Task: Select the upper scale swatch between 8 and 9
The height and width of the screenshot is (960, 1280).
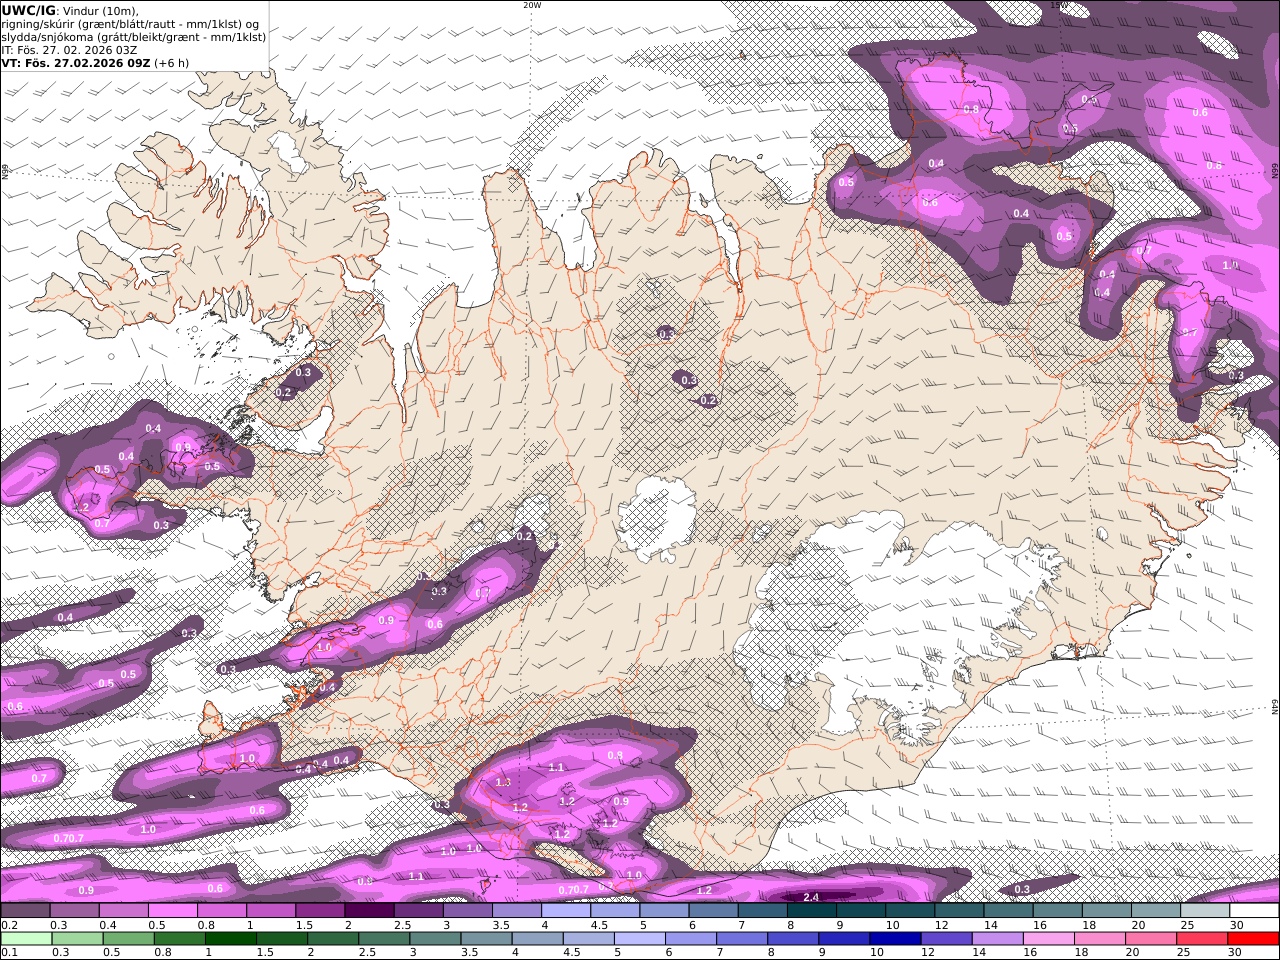Action: [811, 911]
